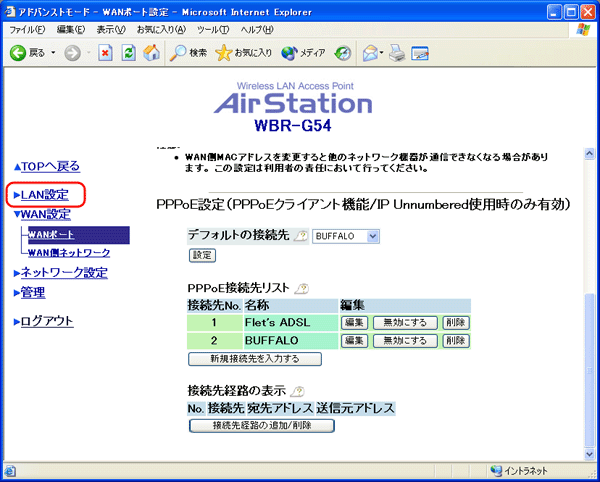Image resolution: width=600 pixels, height=482 pixels.
Task: Print the page with printer icon
Action: [x=397, y=54]
